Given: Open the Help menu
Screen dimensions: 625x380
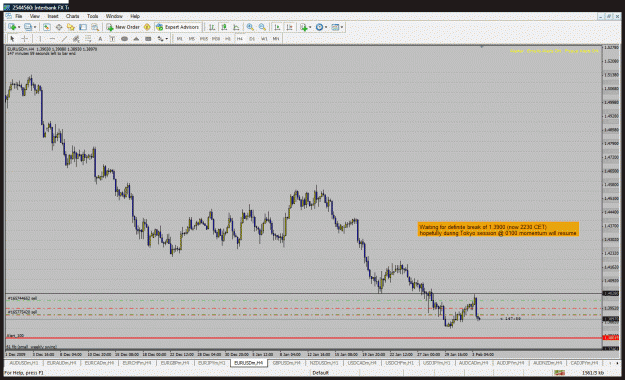Looking at the screenshot, I should pyautogui.click(x=135, y=16).
